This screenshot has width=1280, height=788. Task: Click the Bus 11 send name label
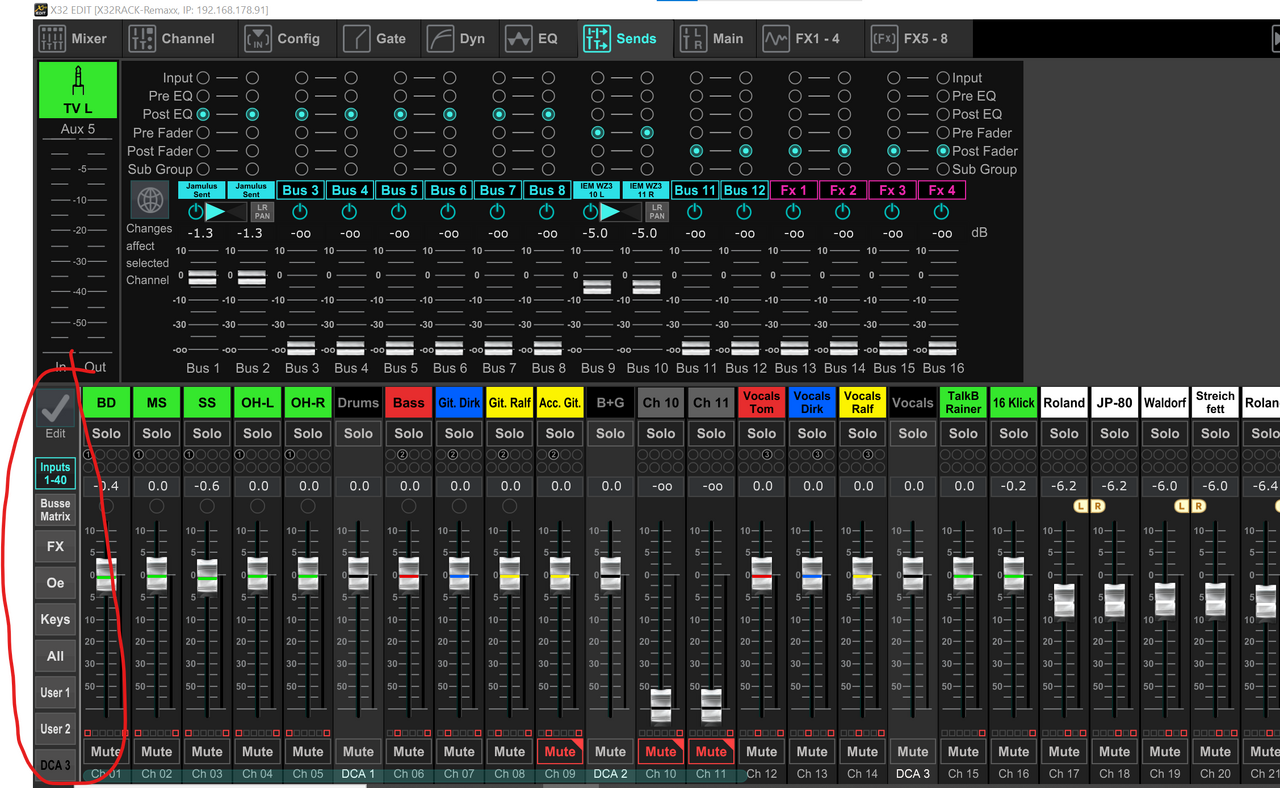695,190
